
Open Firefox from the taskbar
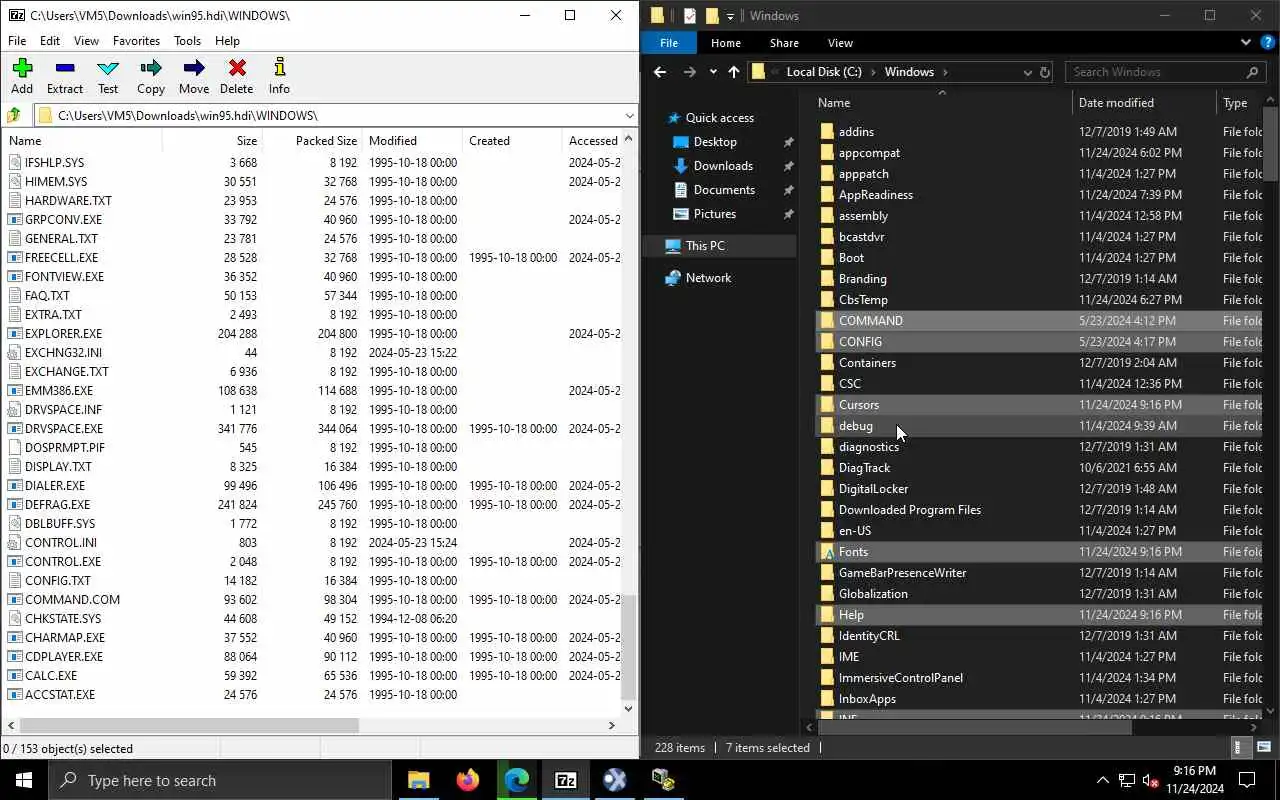click(x=467, y=780)
